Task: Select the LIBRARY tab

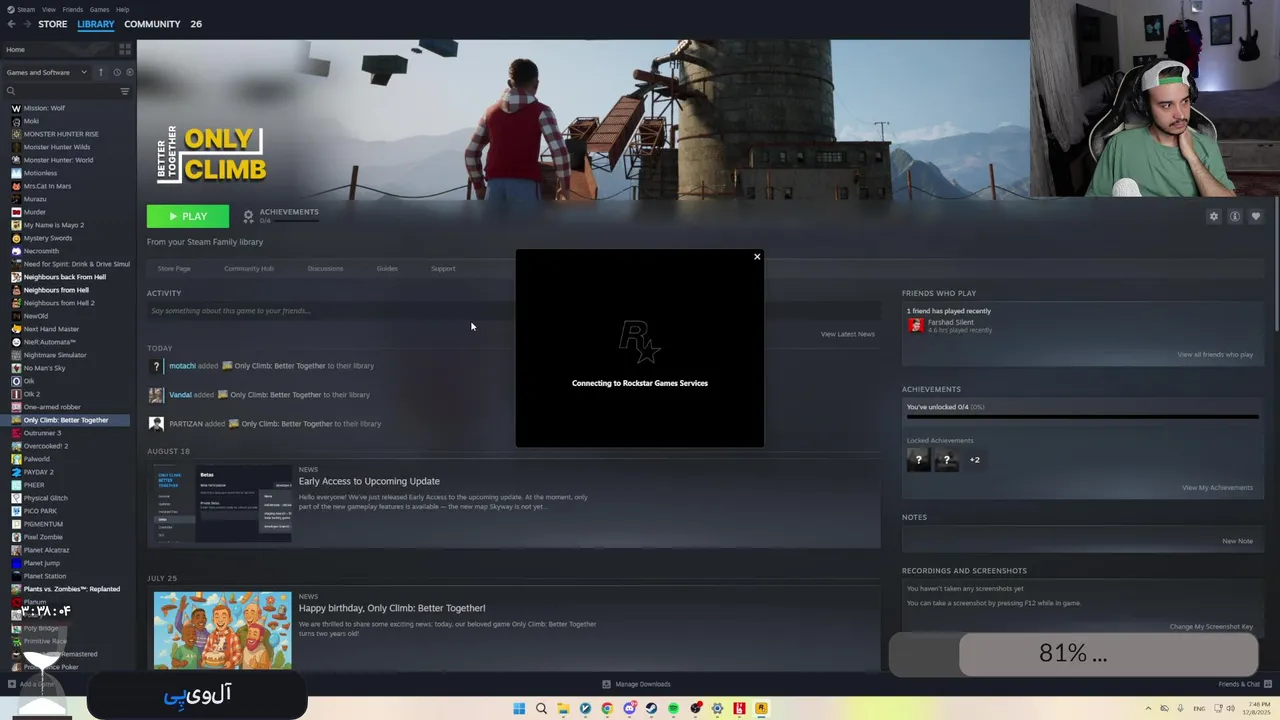Action: [x=96, y=24]
